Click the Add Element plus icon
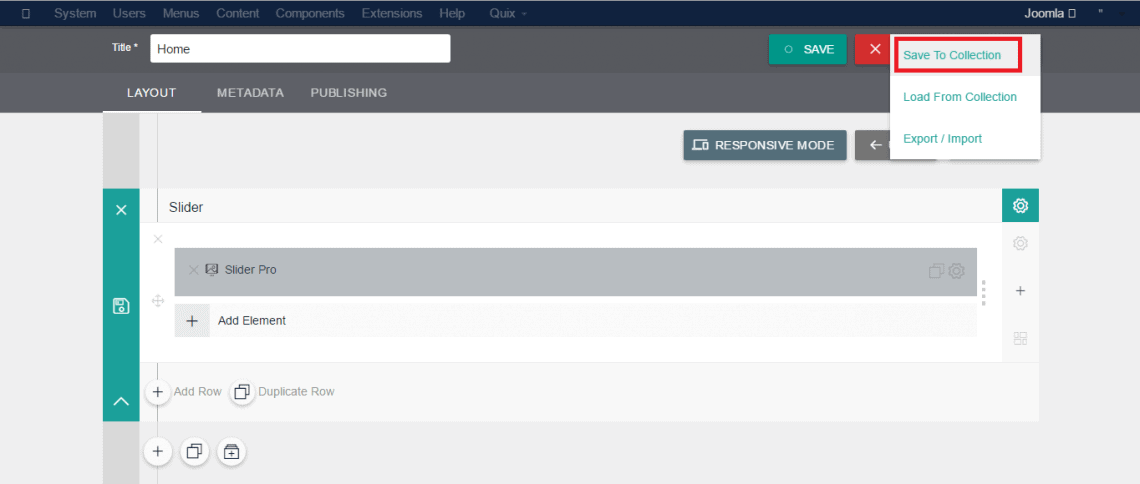 pyautogui.click(x=192, y=321)
